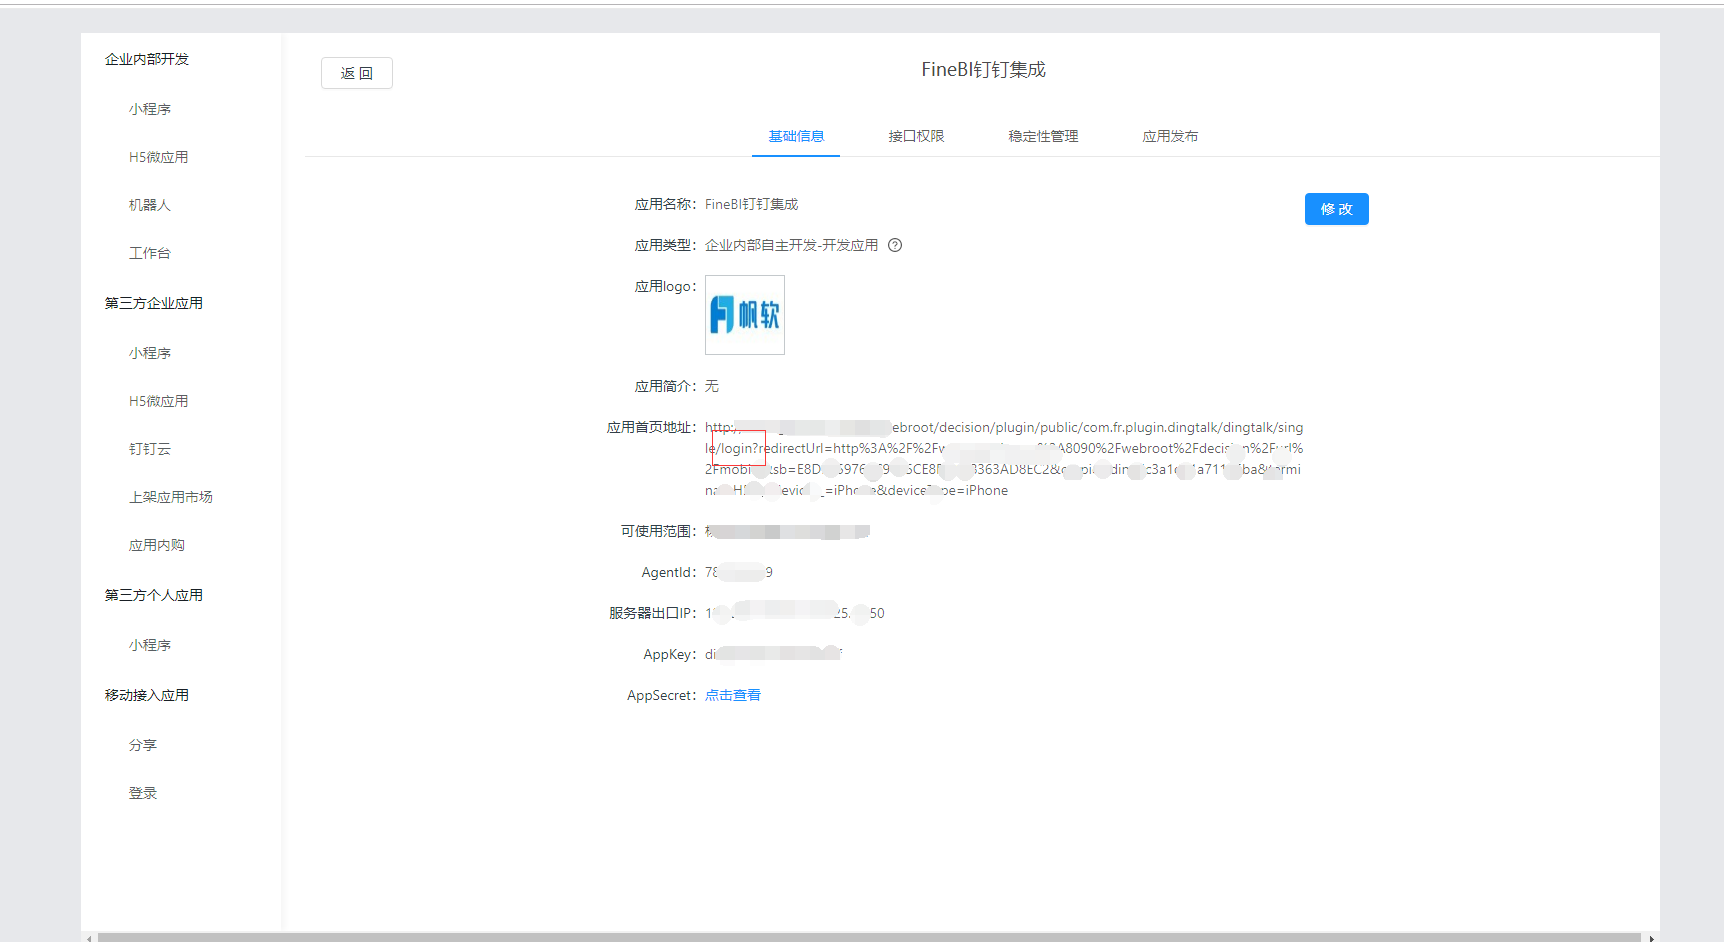Click the 点击查看 AppSecret link
This screenshot has width=1724, height=942.
click(733, 695)
